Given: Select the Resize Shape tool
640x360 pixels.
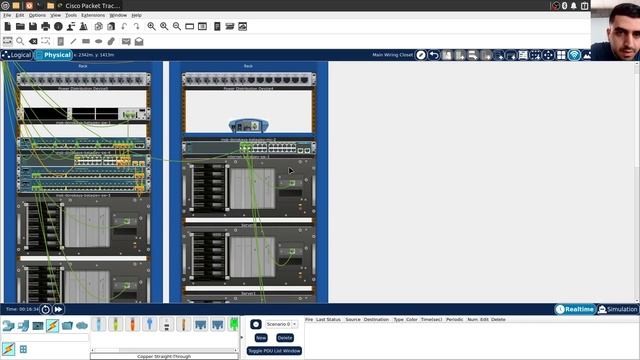Looking at the screenshot, I should (46, 41).
